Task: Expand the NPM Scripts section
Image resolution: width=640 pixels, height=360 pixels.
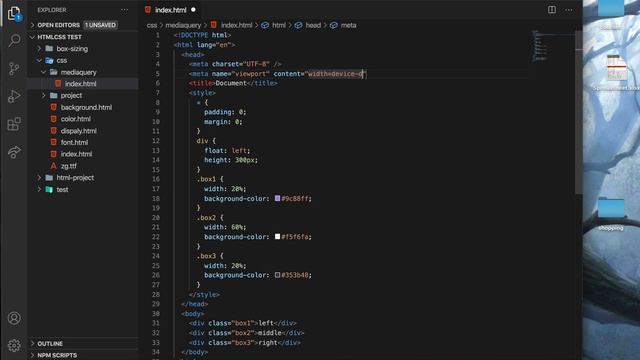Action: (83, 355)
